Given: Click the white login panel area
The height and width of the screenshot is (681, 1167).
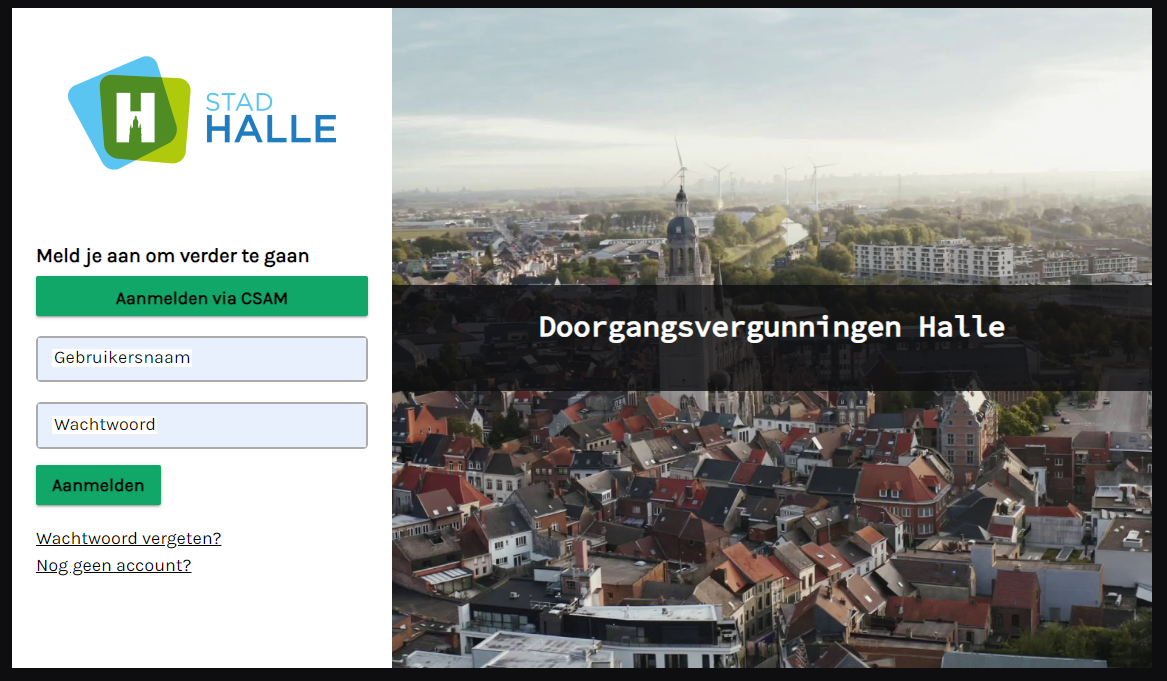Looking at the screenshot, I should 200,620.
